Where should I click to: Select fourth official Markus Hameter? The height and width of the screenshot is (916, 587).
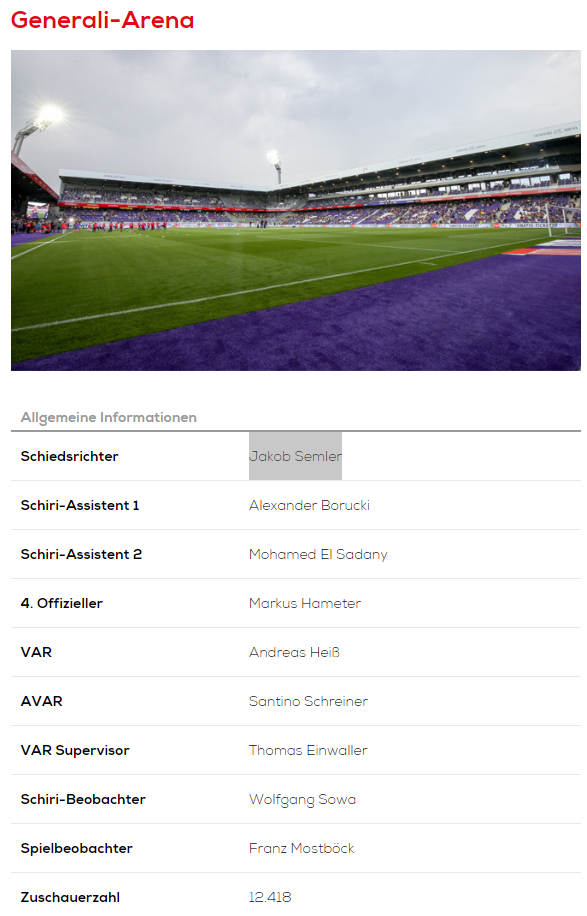coord(305,603)
